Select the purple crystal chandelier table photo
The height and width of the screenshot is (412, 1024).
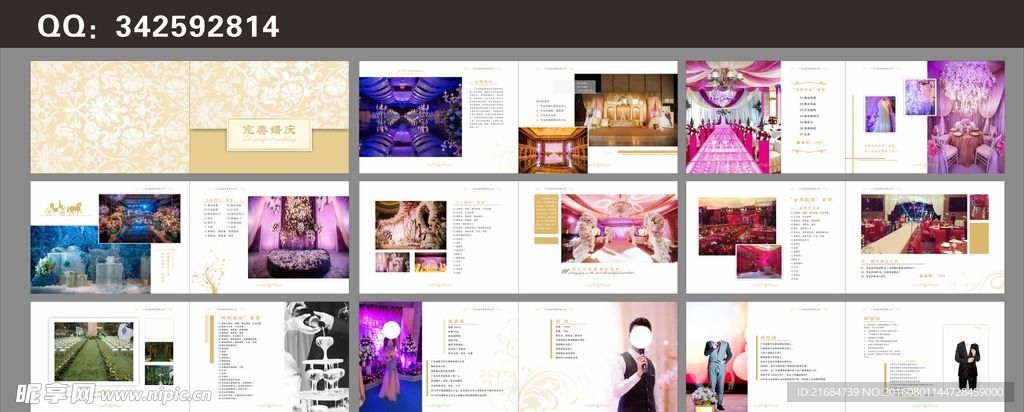[964, 116]
